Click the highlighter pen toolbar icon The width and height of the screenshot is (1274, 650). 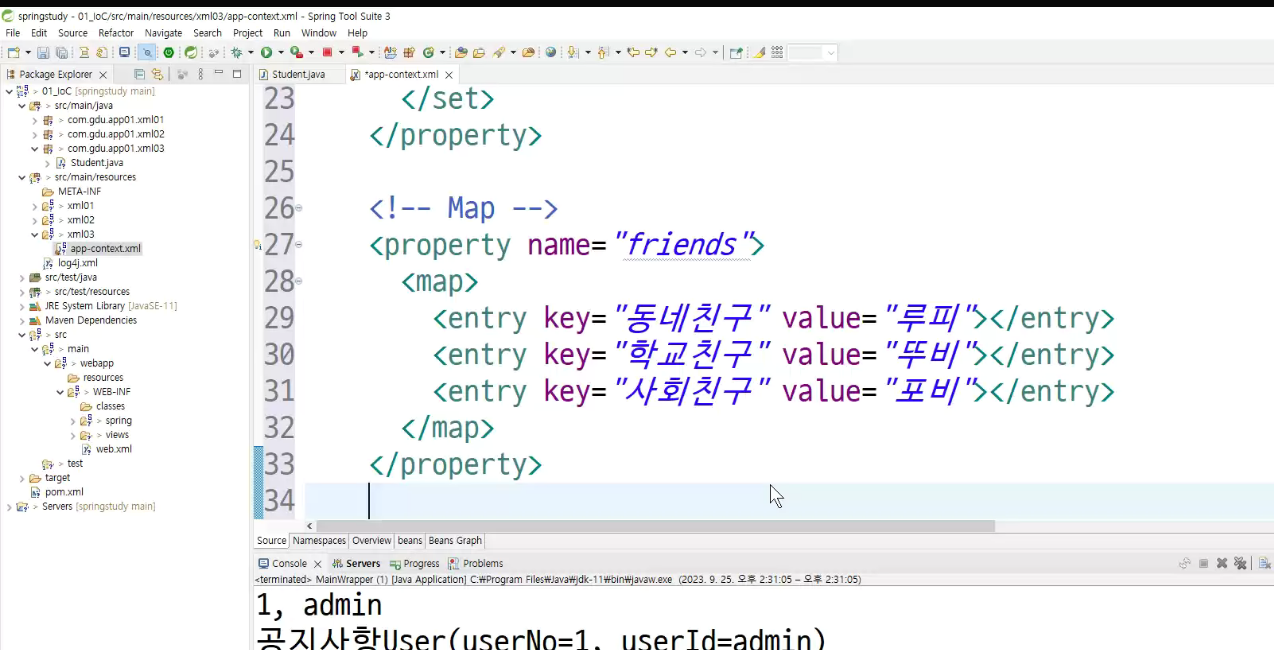coord(759,52)
